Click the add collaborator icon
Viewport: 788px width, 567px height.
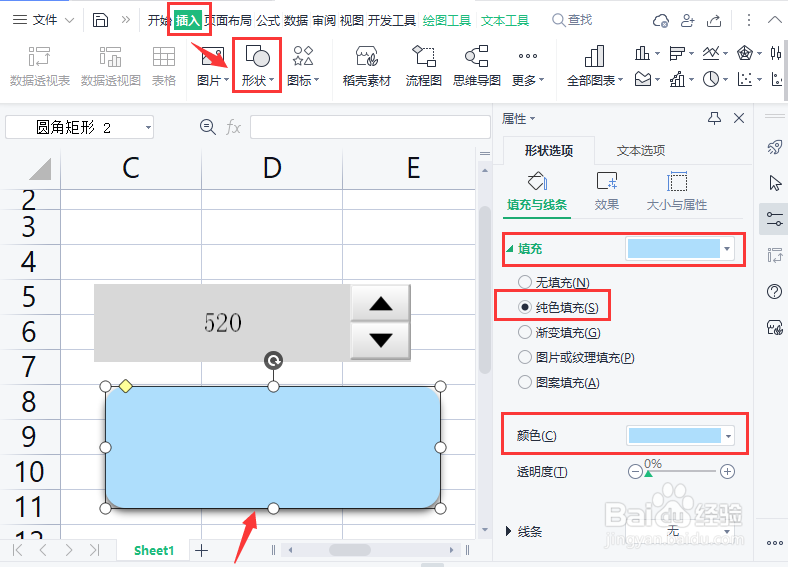point(687,21)
